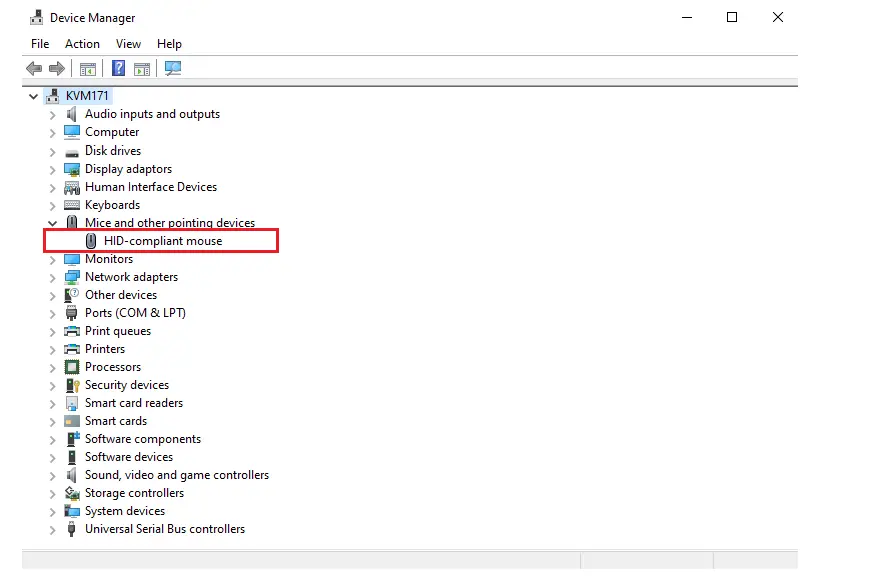
Task: Select the Sound, video and game controllers entry
Action: [x=176, y=475]
